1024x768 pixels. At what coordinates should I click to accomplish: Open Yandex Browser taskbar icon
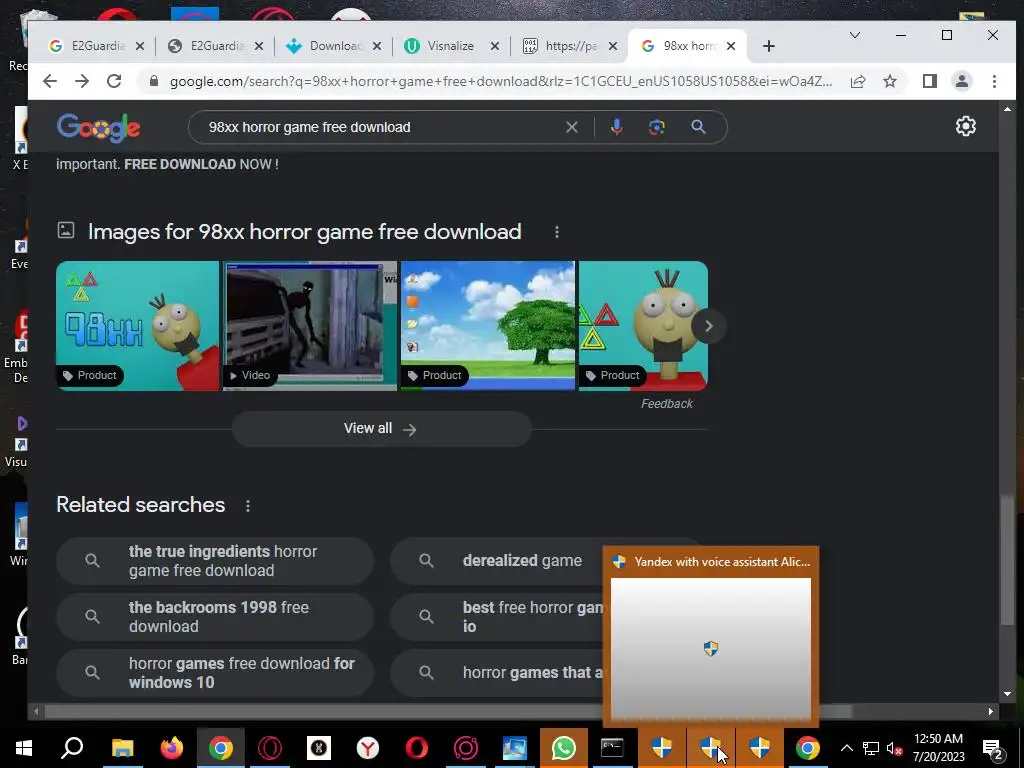pos(368,748)
